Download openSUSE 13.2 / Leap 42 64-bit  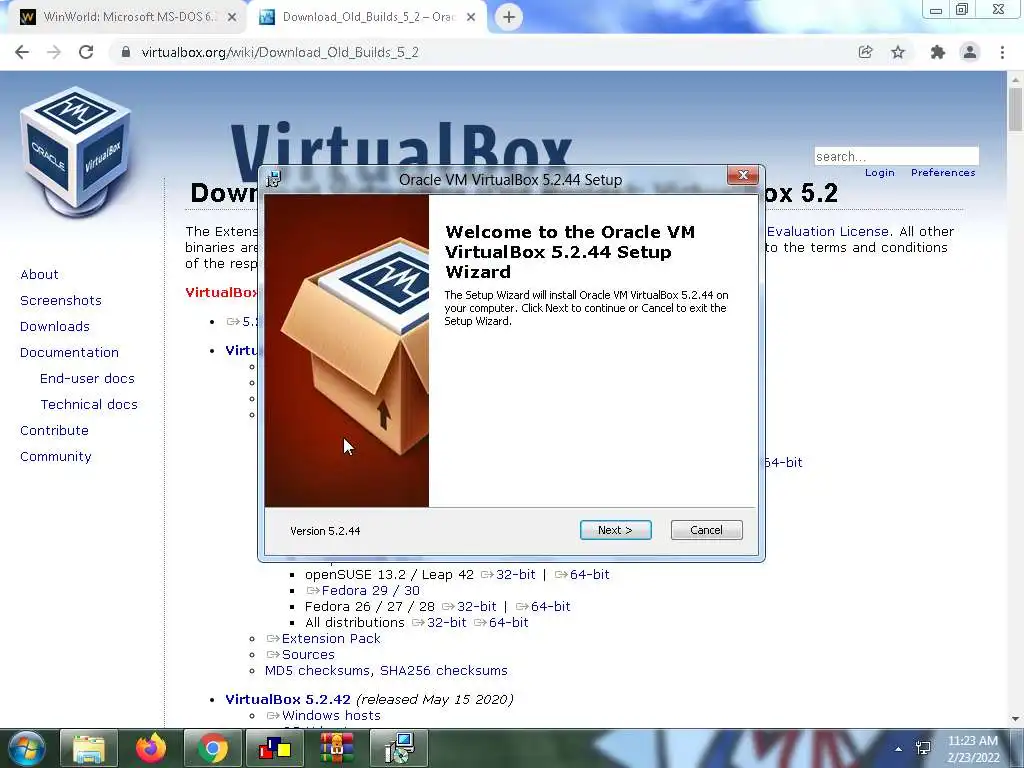(589, 575)
